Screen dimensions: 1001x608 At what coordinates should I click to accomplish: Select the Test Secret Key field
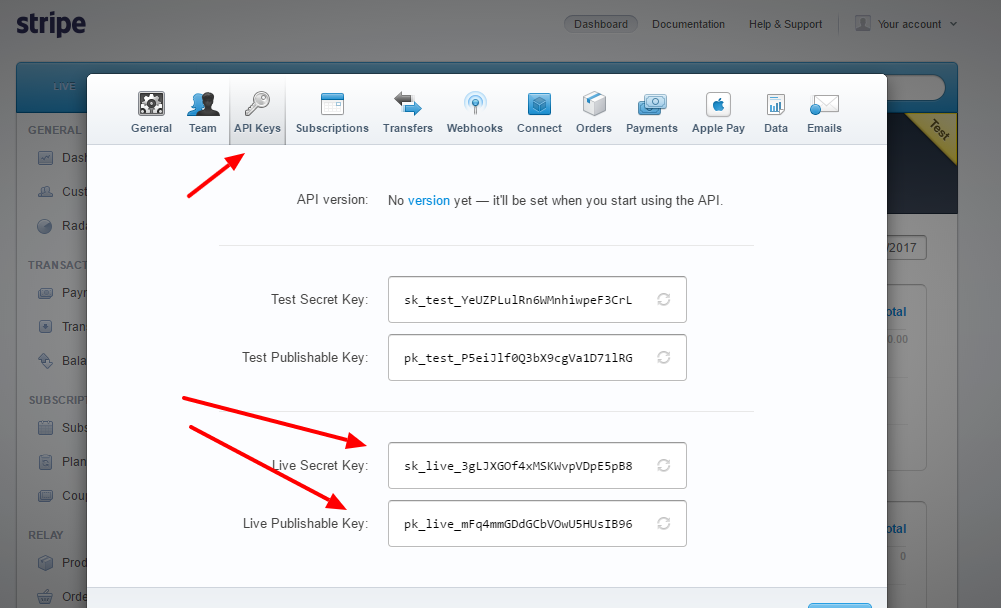pos(537,300)
